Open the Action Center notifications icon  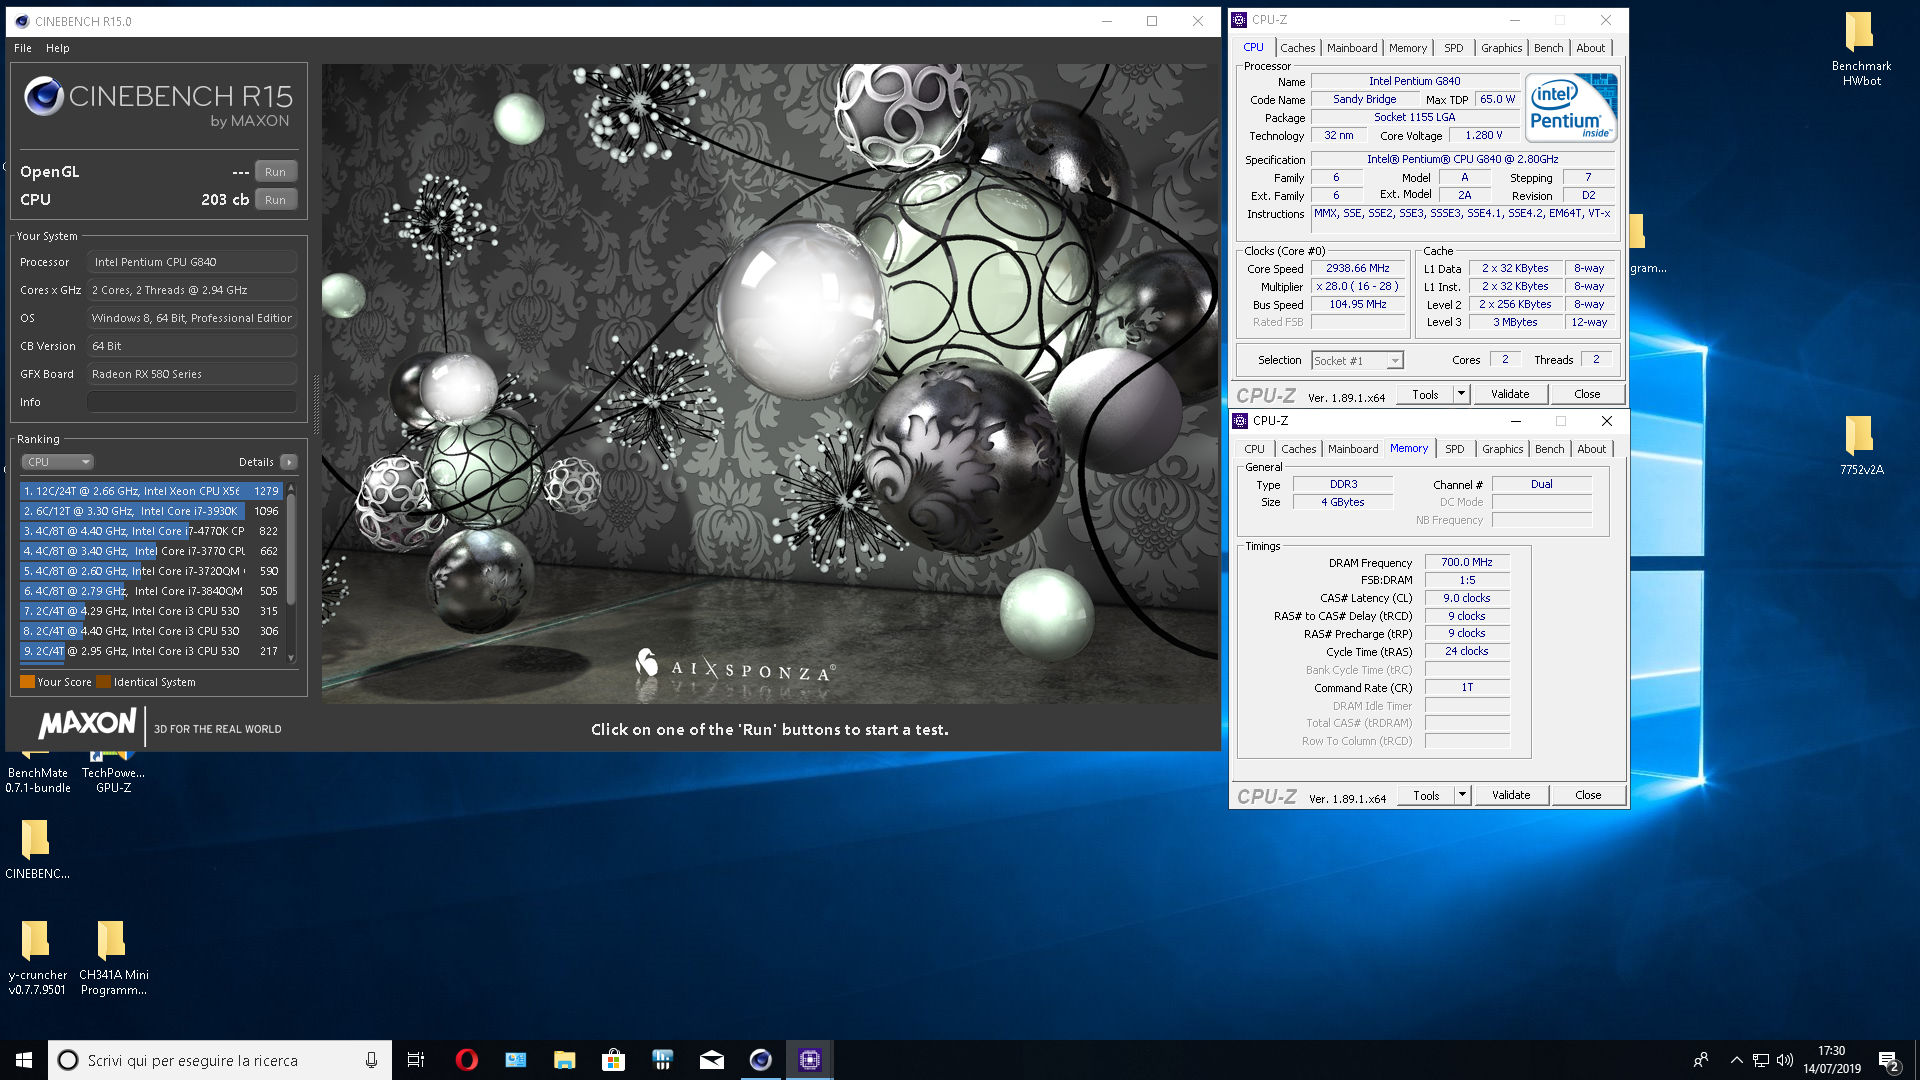point(1888,1060)
